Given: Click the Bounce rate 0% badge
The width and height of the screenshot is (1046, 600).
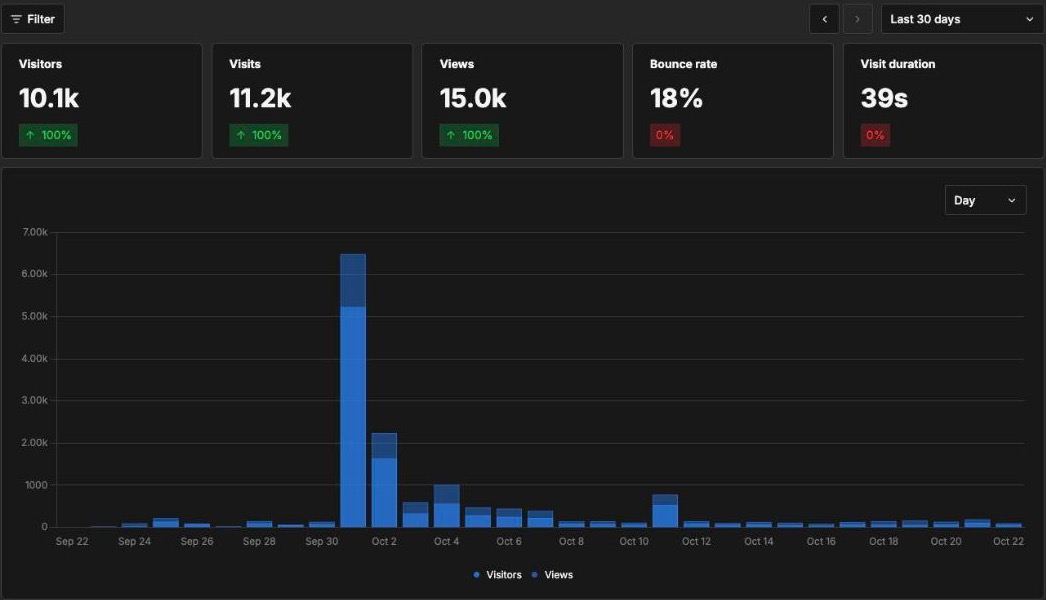Looking at the screenshot, I should [665, 135].
